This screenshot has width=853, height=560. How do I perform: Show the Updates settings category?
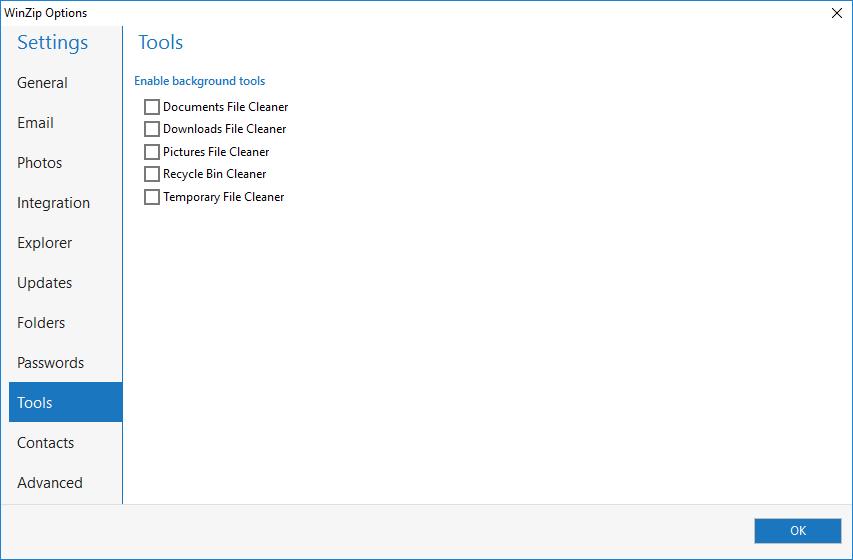65,283
